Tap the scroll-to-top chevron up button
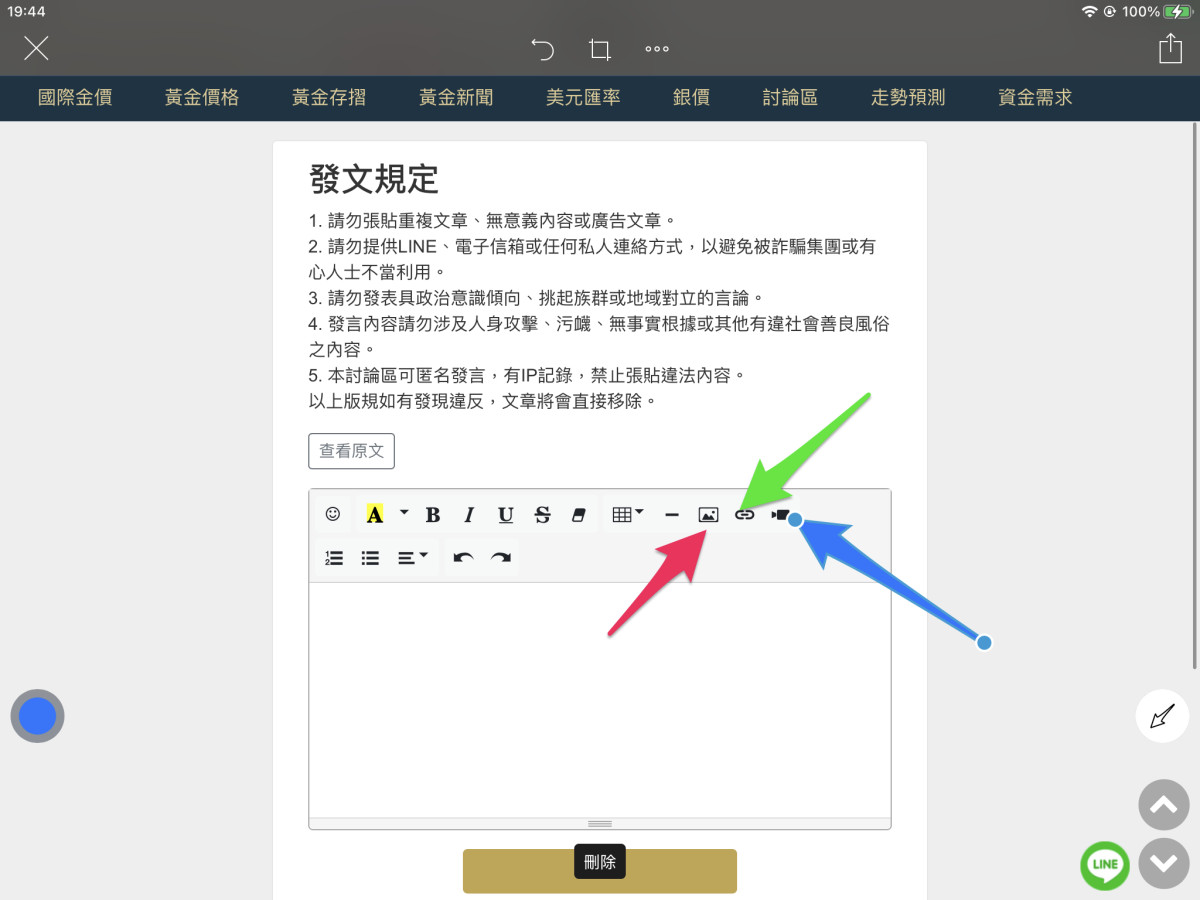This screenshot has height=900, width=1200. [1164, 806]
